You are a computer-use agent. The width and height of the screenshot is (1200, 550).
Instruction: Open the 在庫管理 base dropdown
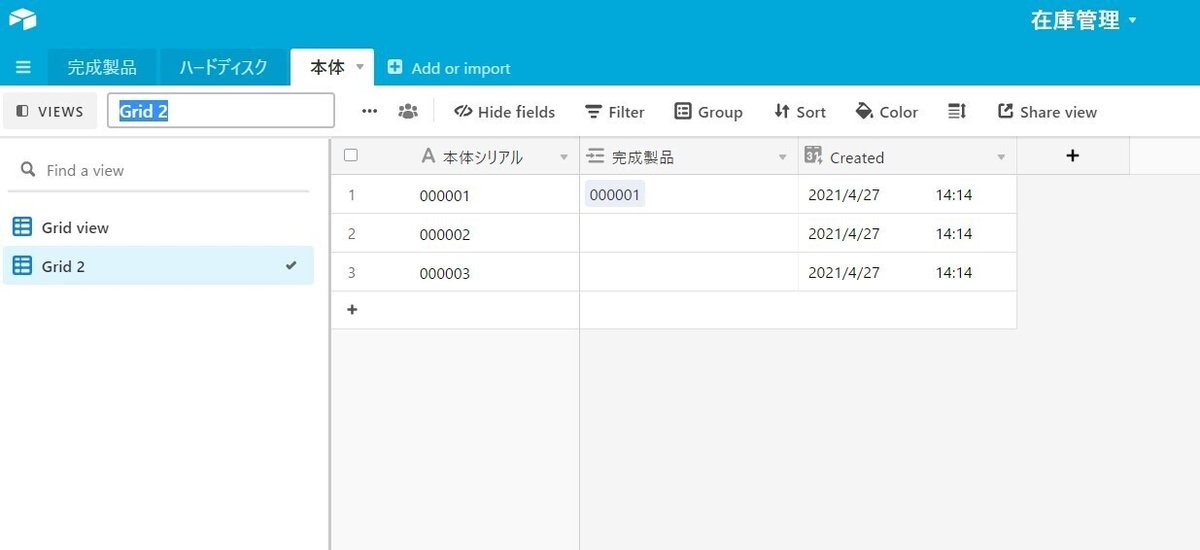point(1085,20)
